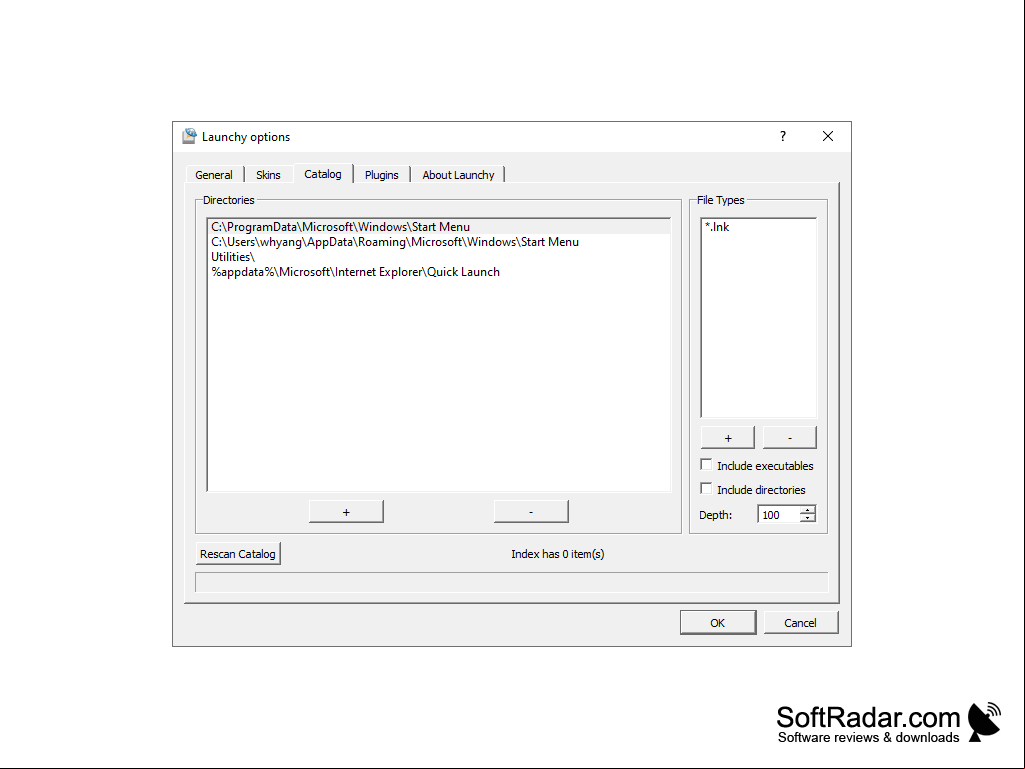Open the Skins tab
The width and height of the screenshot is (1025, 769).
click(x=268, y=175)
